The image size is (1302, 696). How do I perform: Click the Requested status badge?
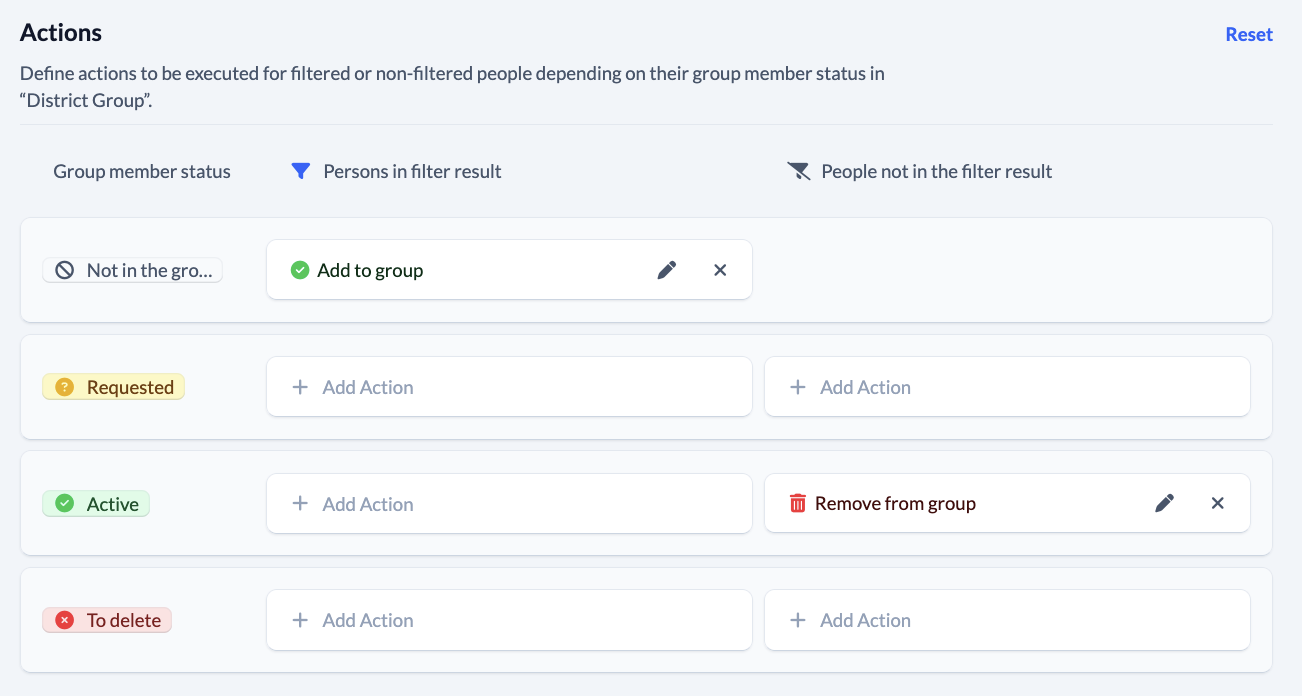click(114, 387)
